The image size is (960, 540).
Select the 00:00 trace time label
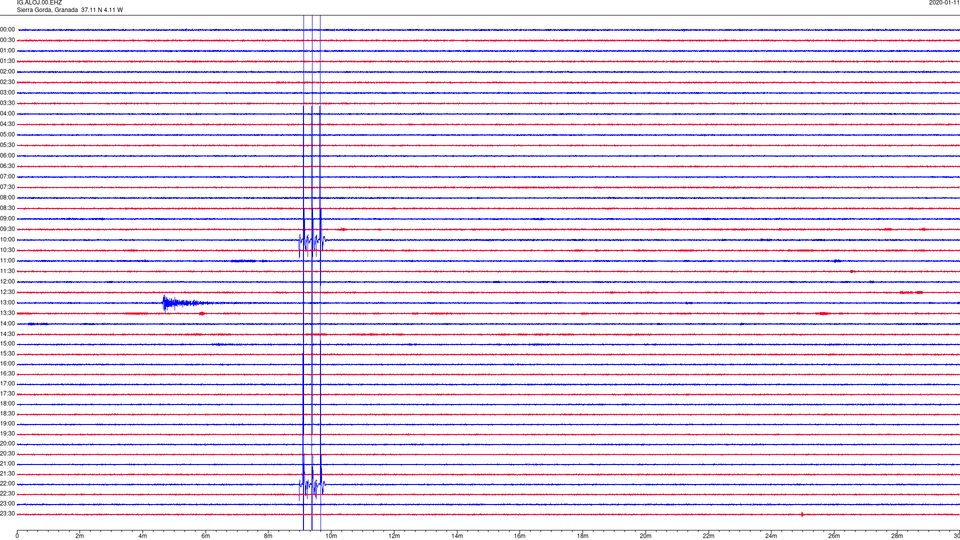[x=7, y=29]
